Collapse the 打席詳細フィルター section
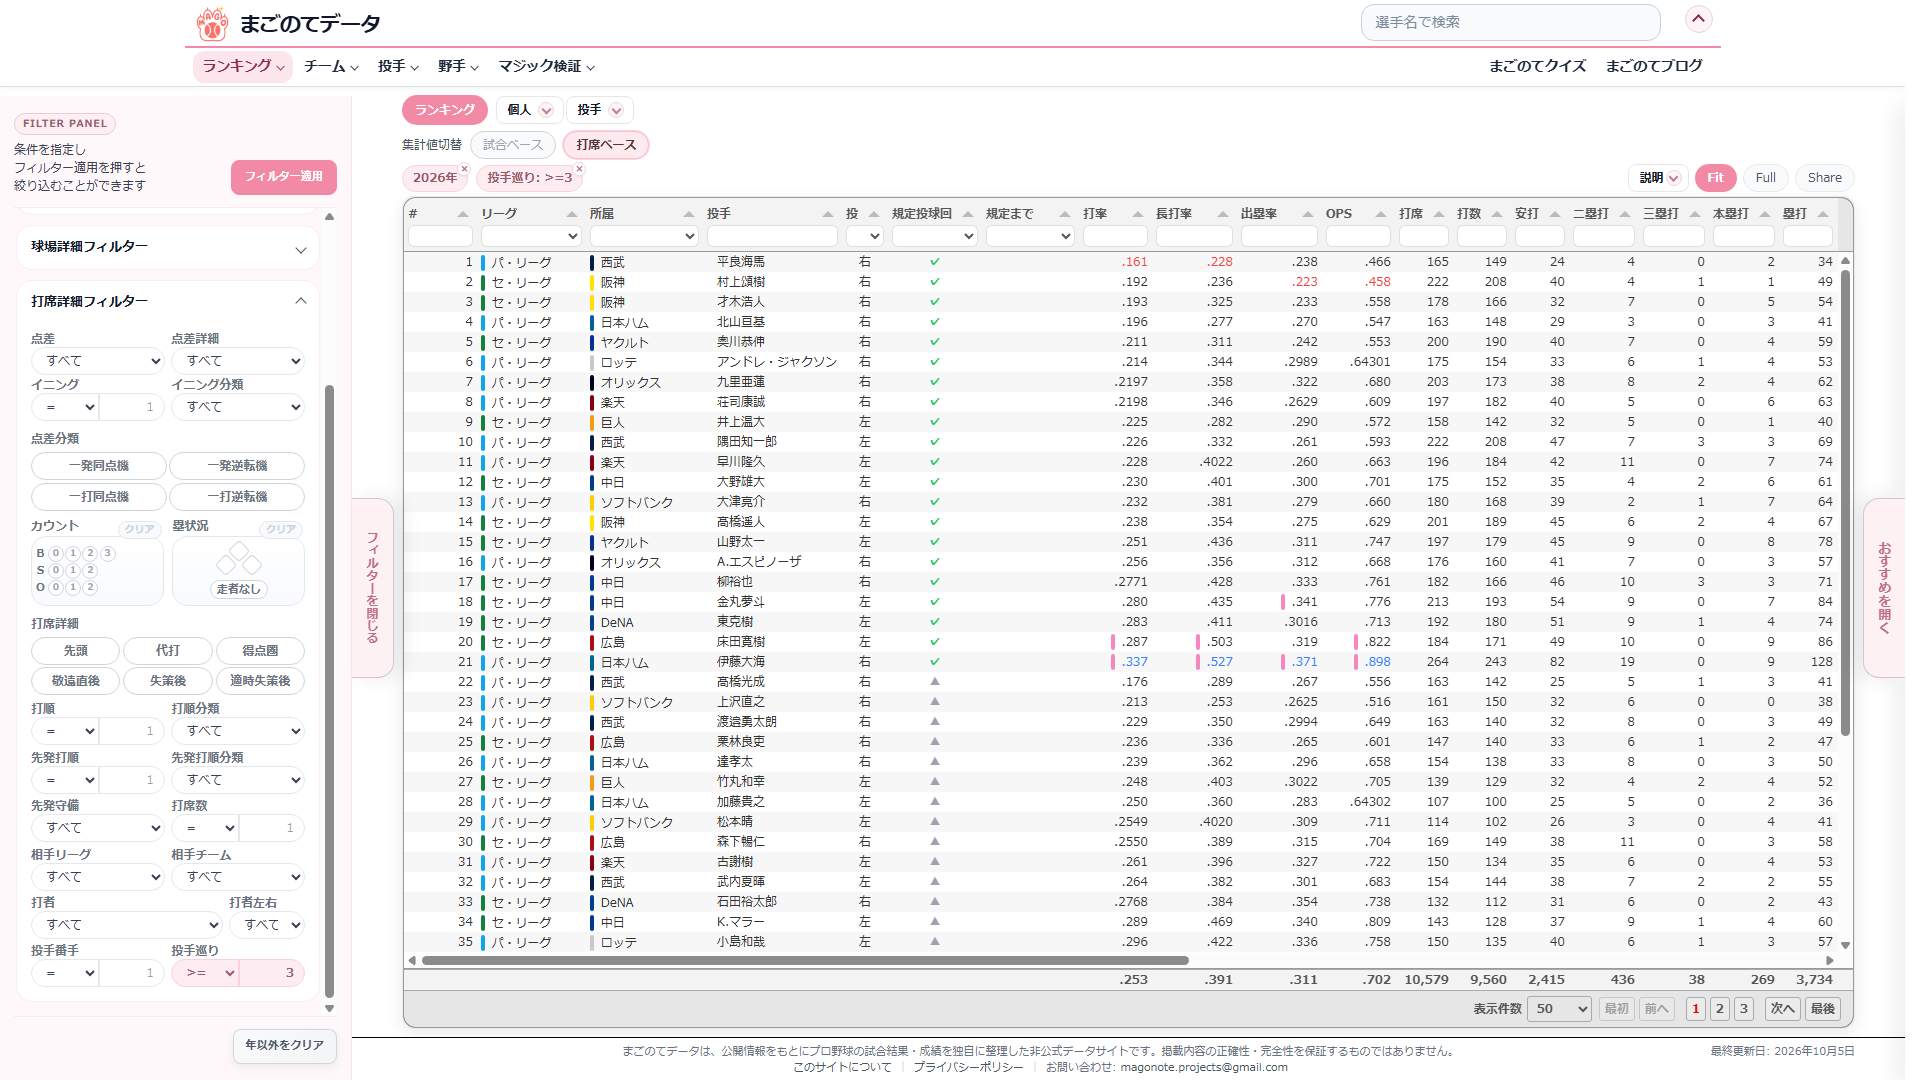 tap(168, 301)
